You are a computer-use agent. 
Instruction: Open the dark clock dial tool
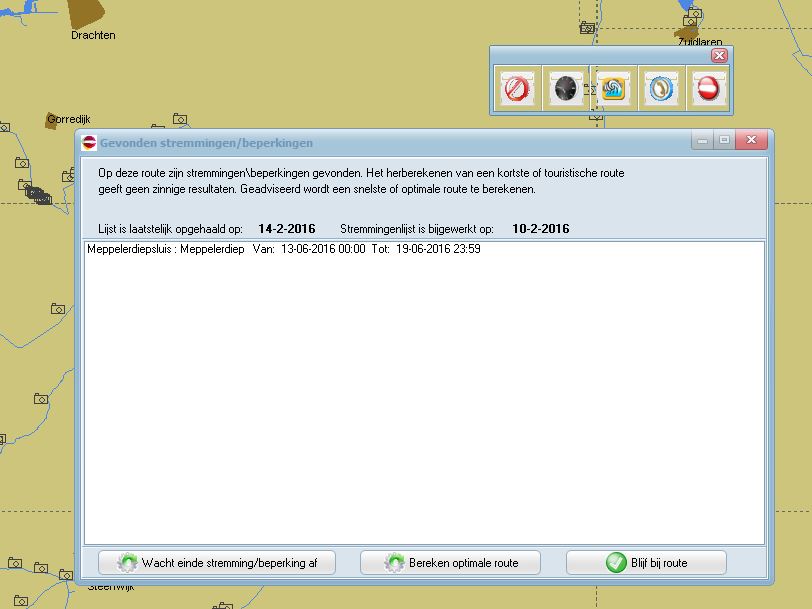tap(565, 89)
